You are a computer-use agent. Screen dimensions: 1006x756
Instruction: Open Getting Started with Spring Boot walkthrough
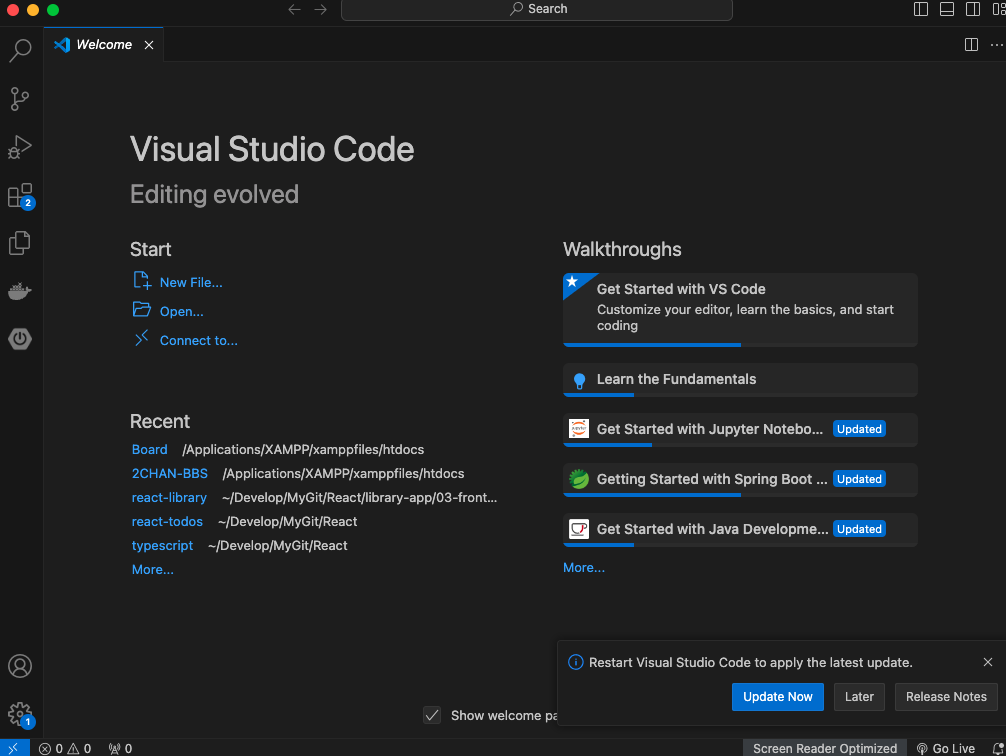[x=740, y=479]
